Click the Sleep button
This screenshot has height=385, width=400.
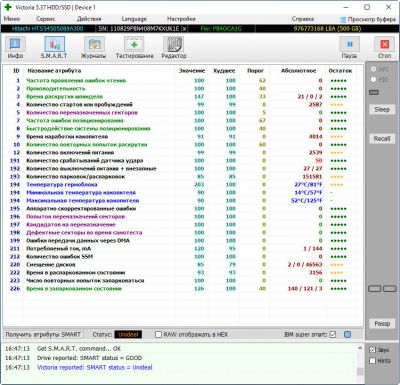[382, 109]
